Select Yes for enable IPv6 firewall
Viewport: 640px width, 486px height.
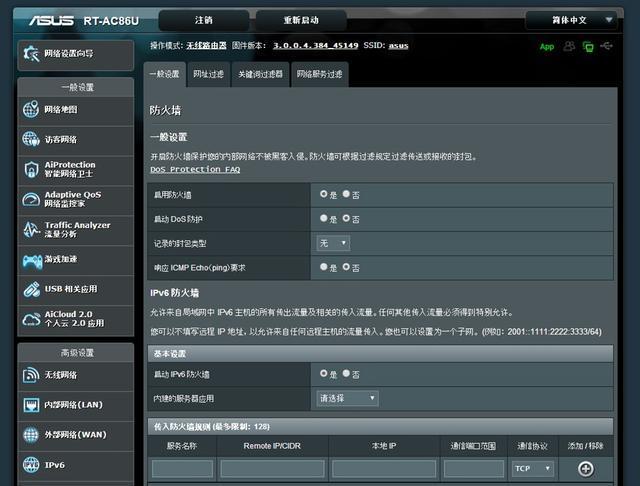pyautogui.click(x=324, y=373)
